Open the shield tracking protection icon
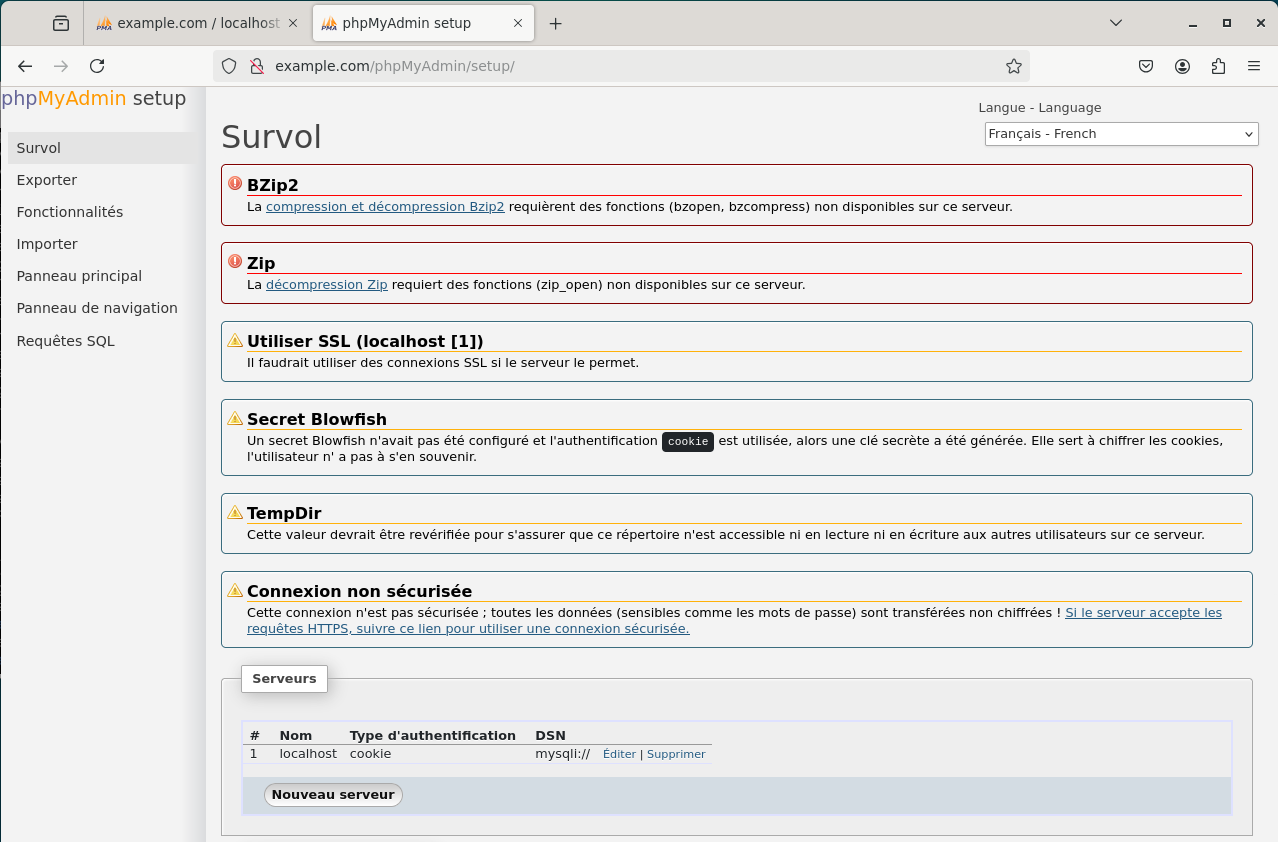 click(x=229, y=66)
